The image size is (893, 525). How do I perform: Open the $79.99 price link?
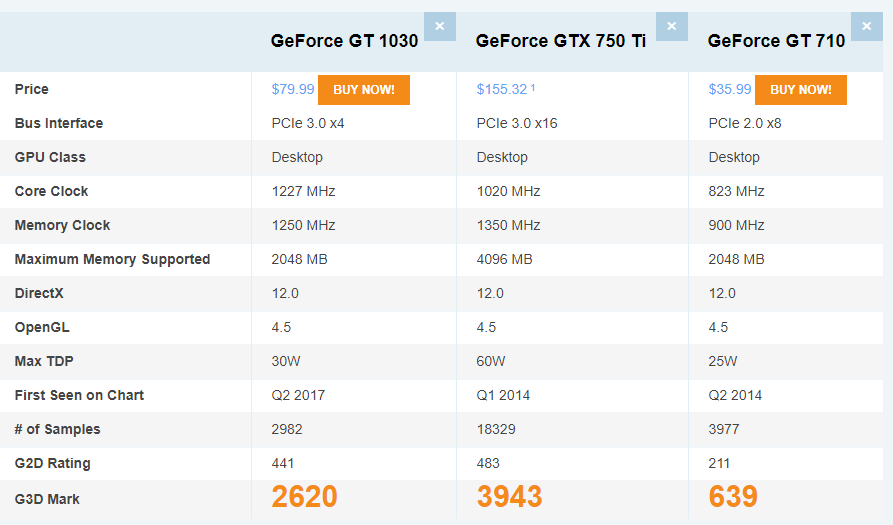[293, 90]
